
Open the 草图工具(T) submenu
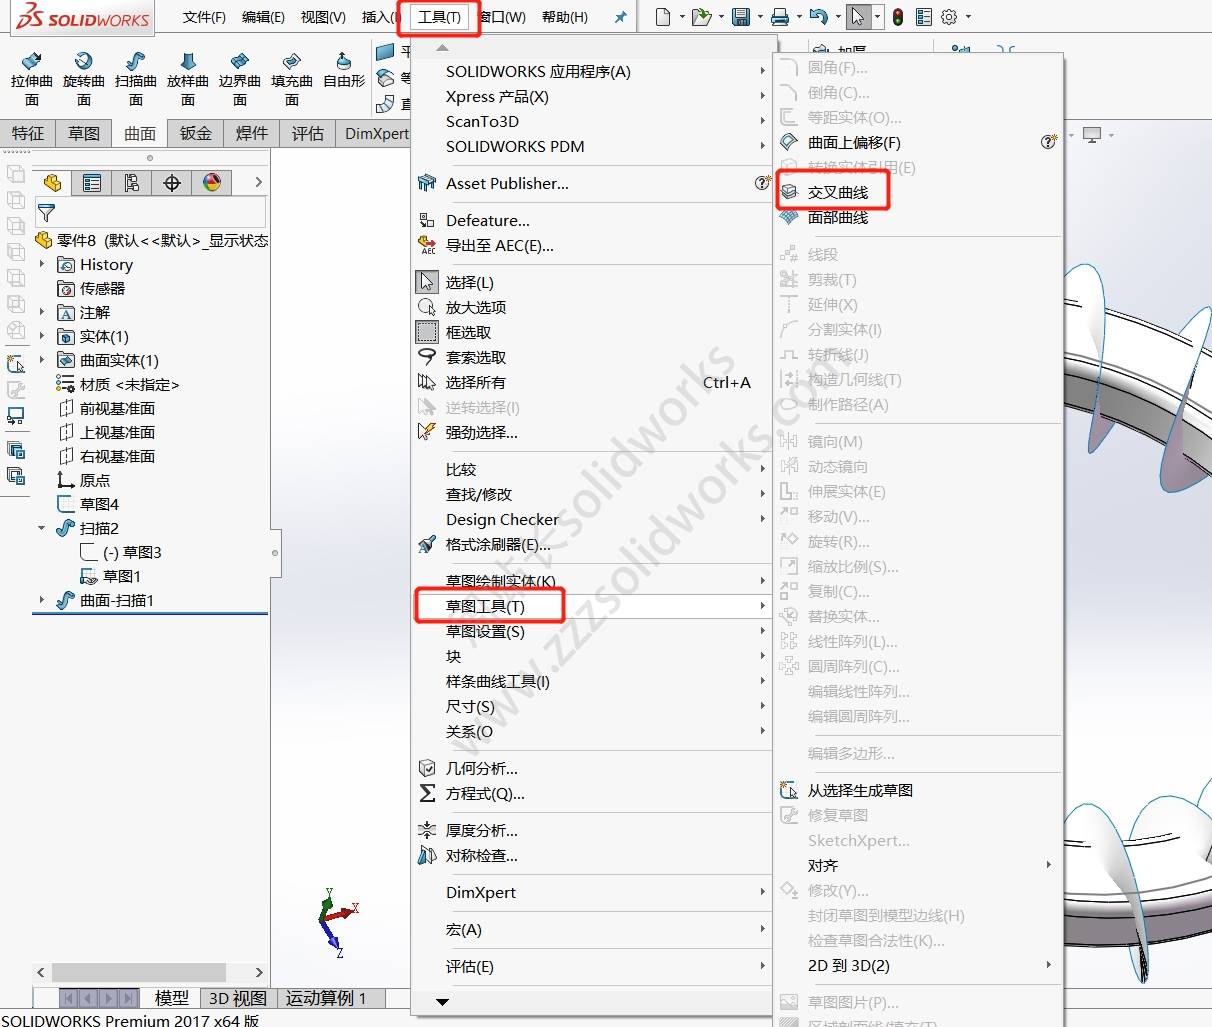[486, 607]
